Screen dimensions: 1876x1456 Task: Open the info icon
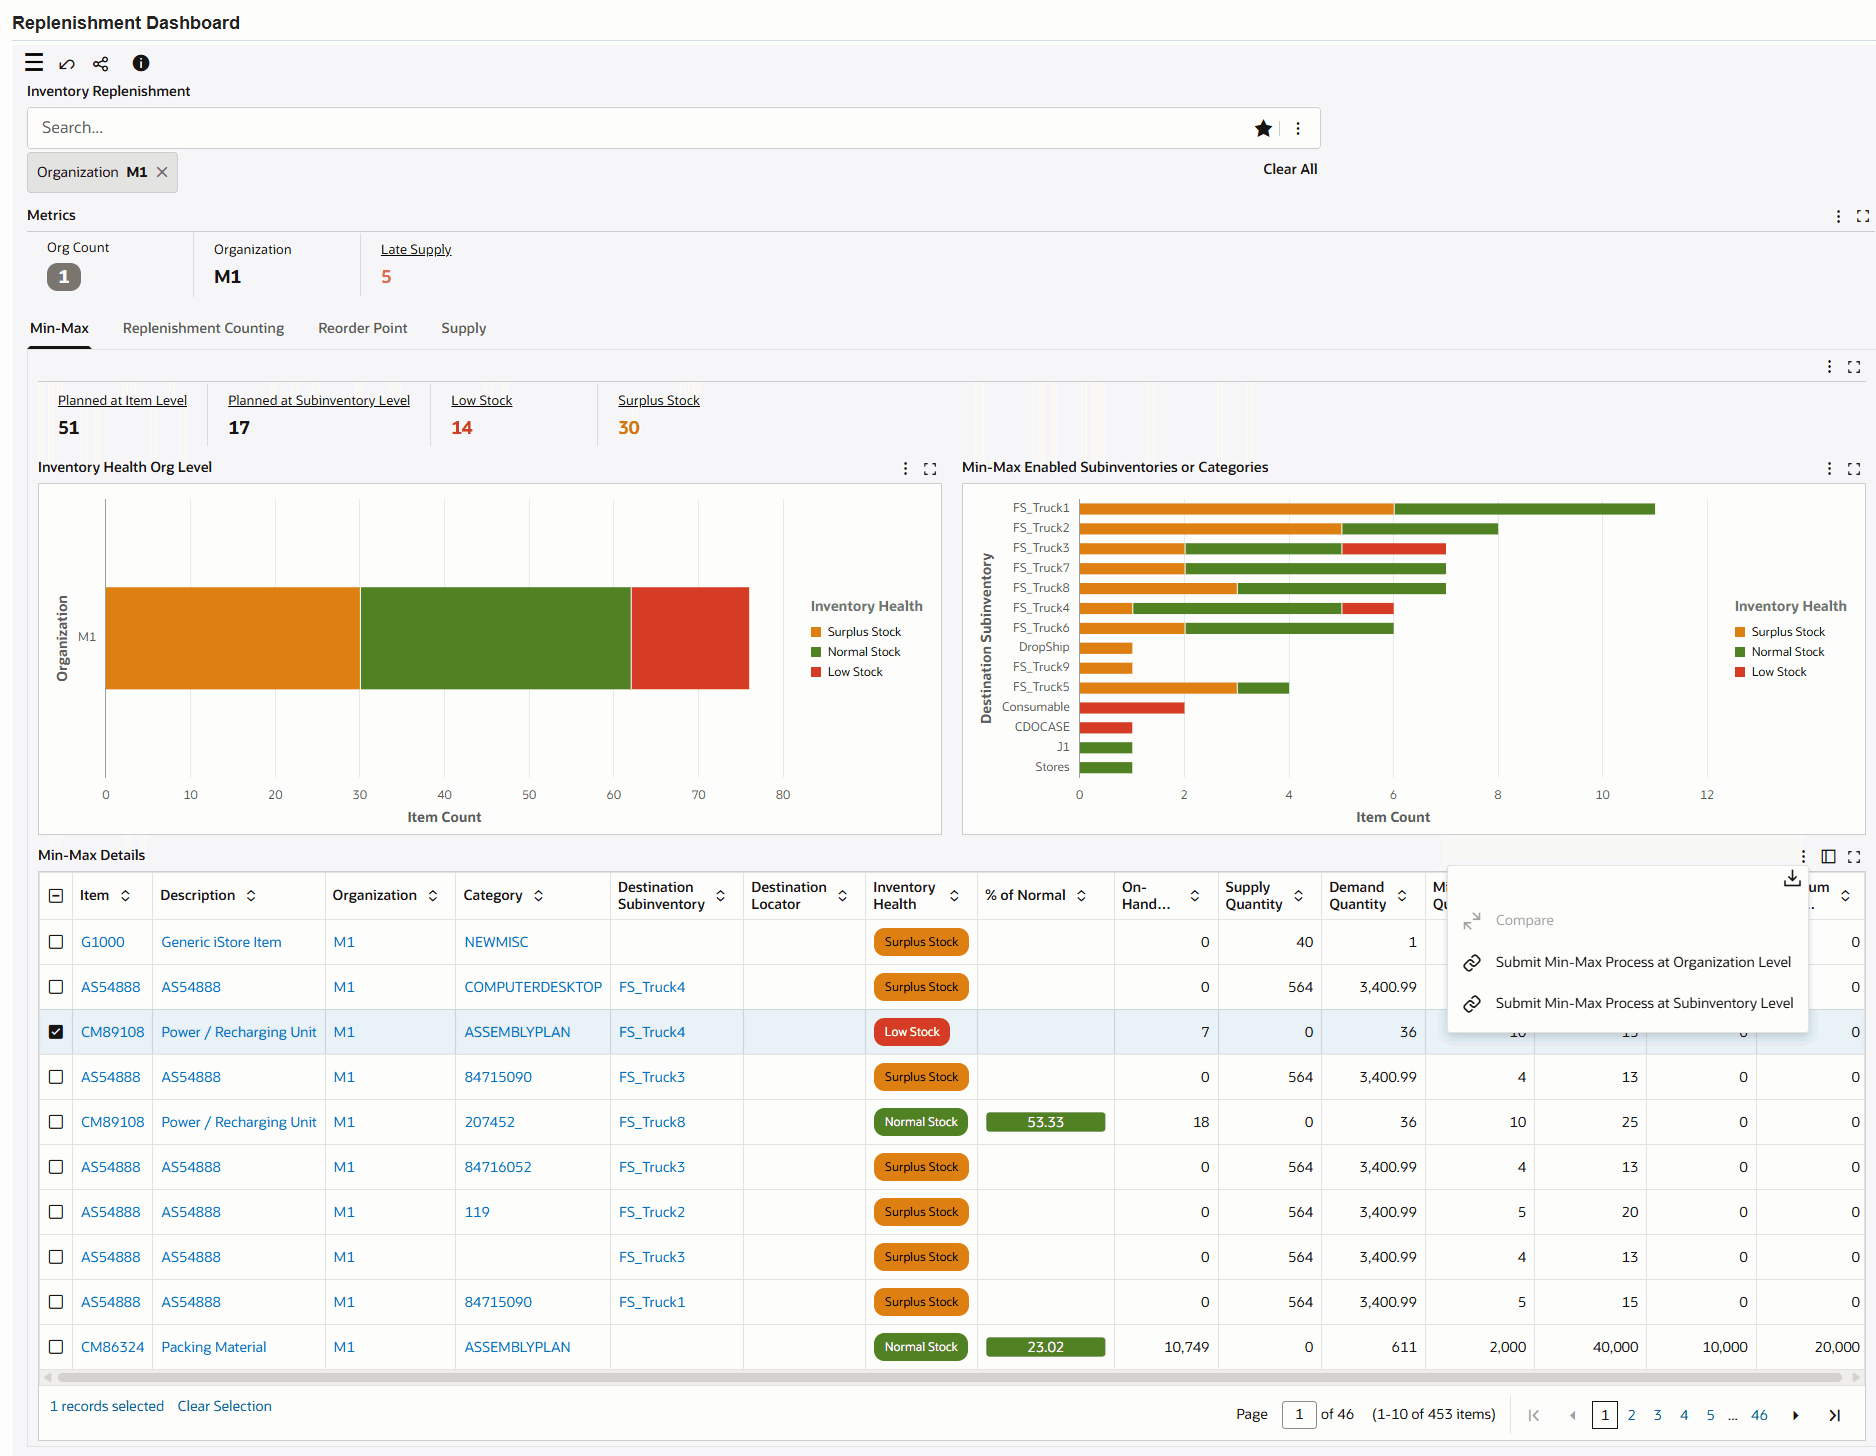(141, 63)
